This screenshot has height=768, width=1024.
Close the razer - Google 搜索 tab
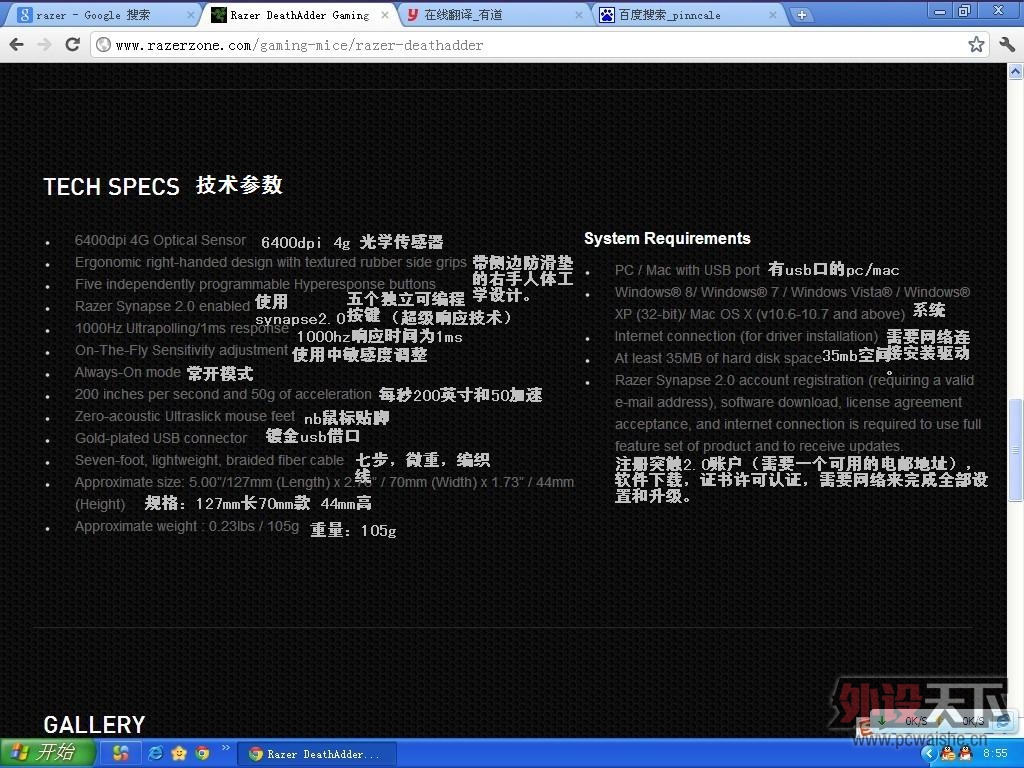tap(190, 14)
